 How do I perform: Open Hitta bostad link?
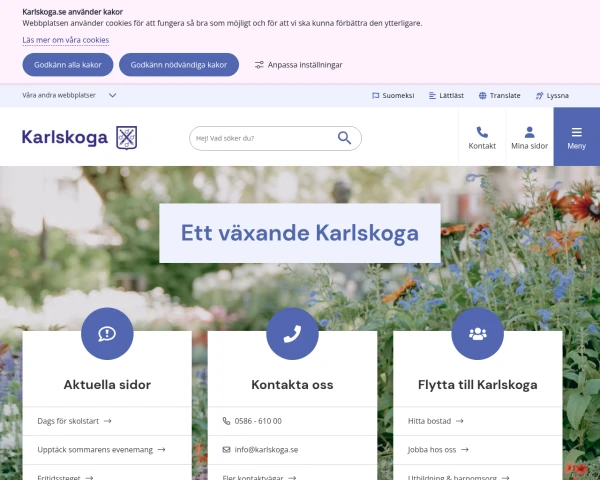(x=436, y=421)
